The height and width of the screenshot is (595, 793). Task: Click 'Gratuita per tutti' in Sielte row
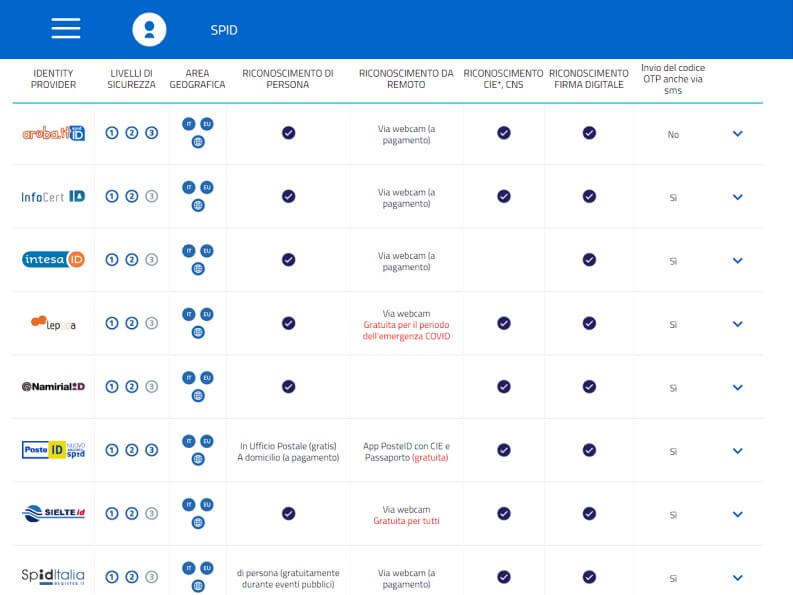[406, 521]
